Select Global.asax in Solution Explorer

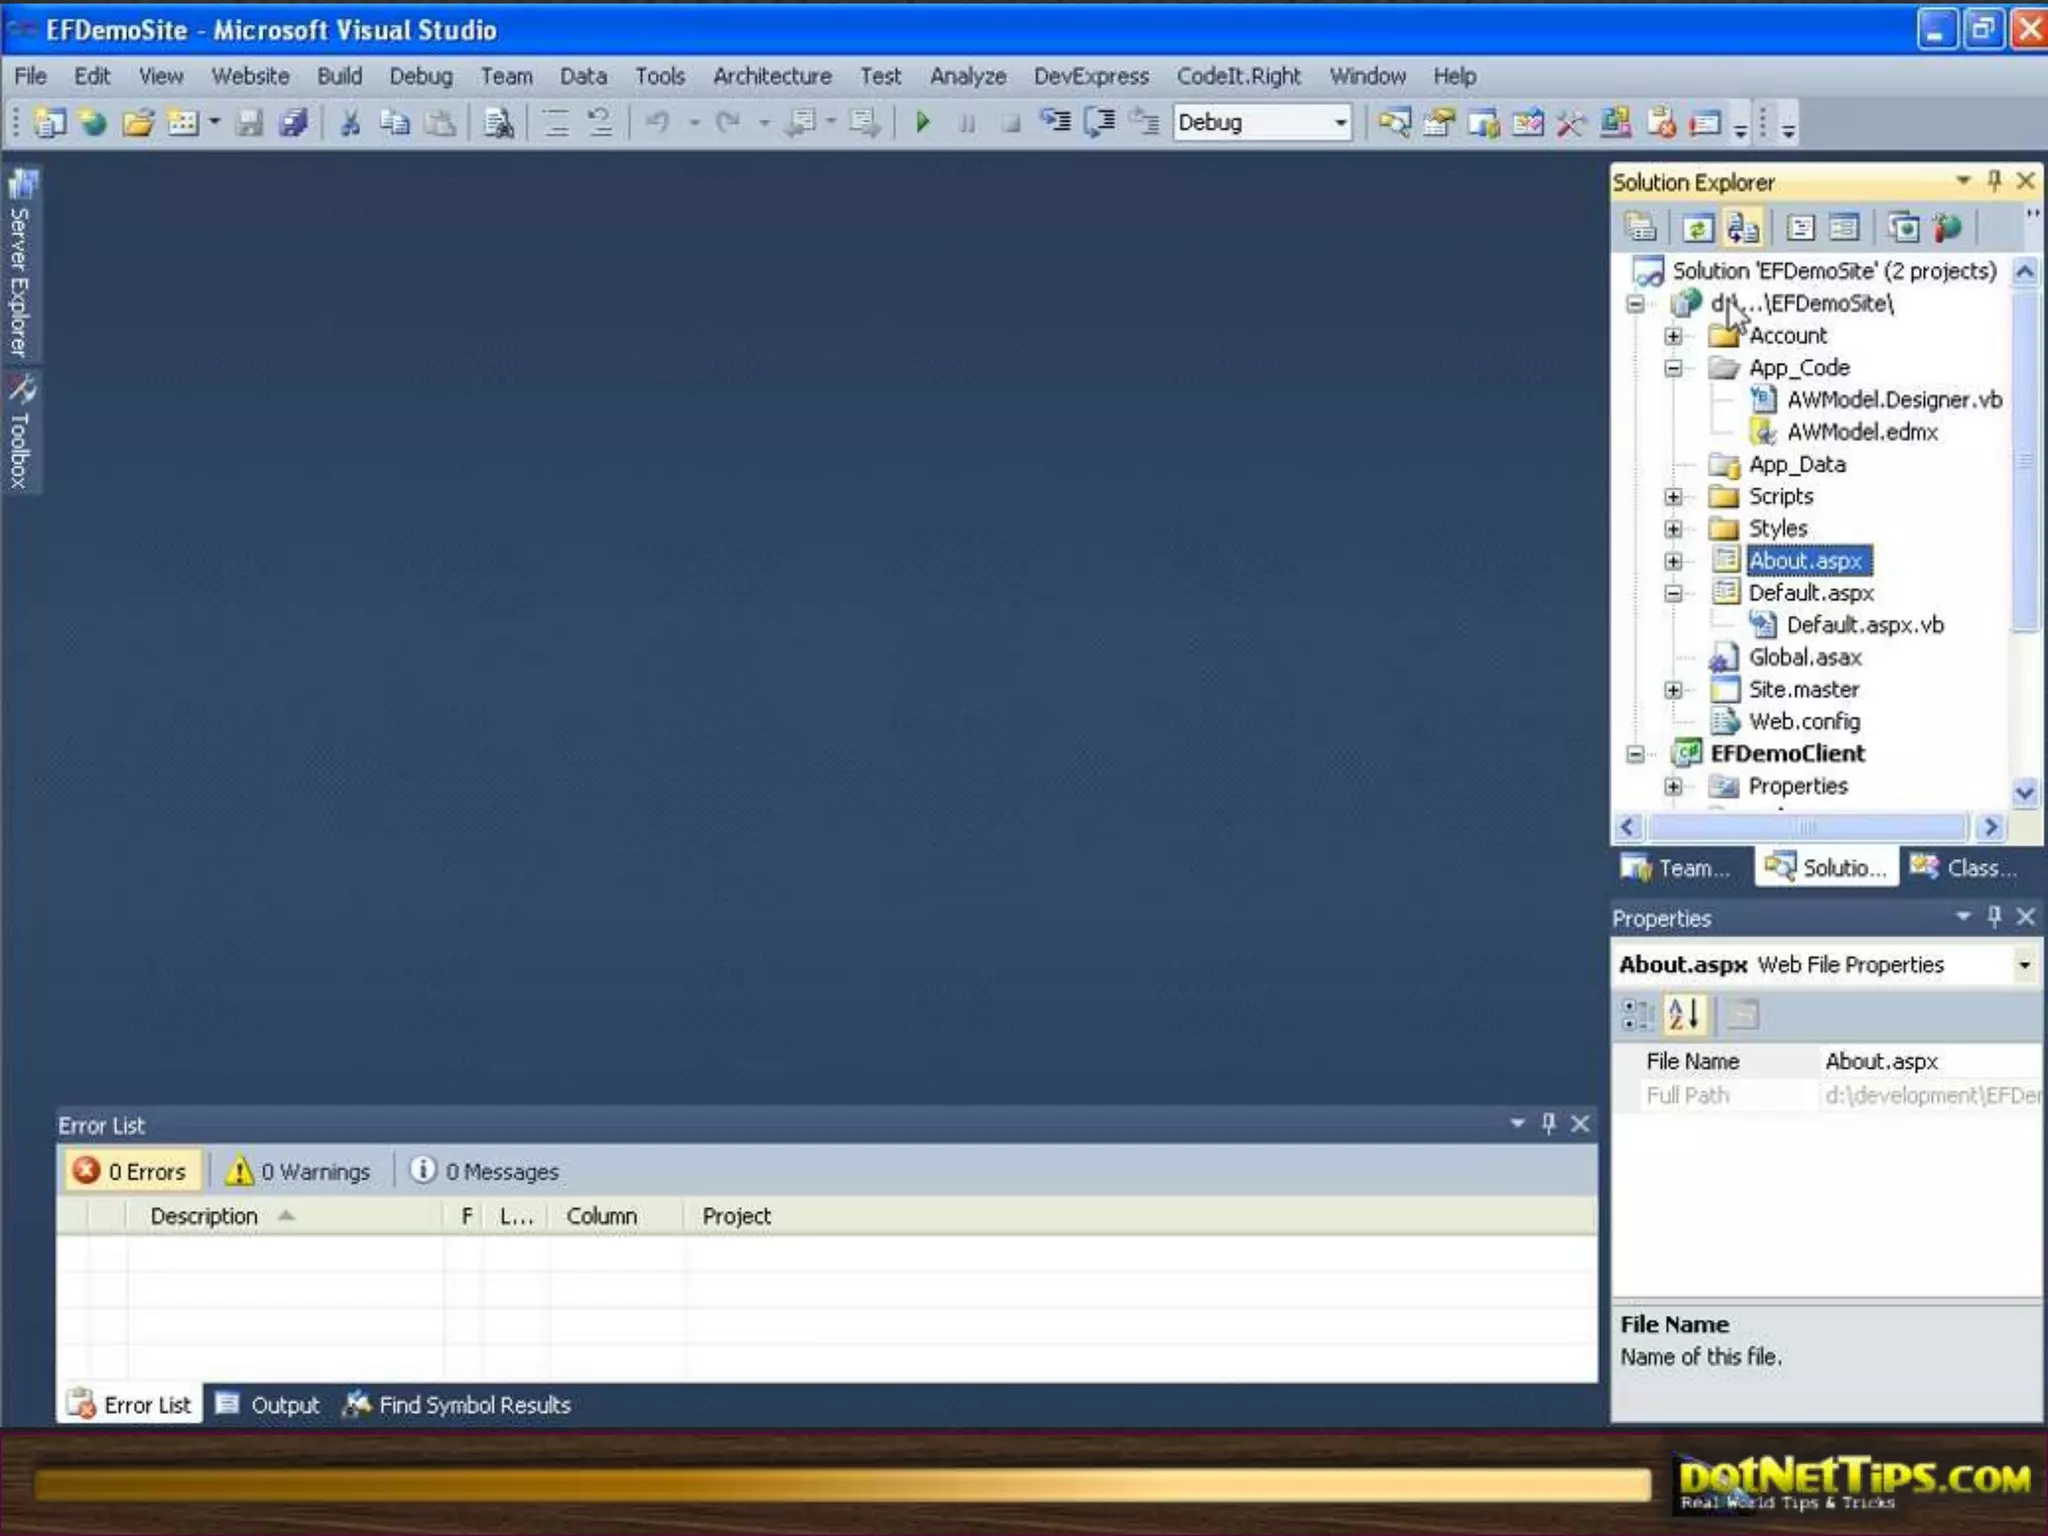click(x=1805, y=658)
